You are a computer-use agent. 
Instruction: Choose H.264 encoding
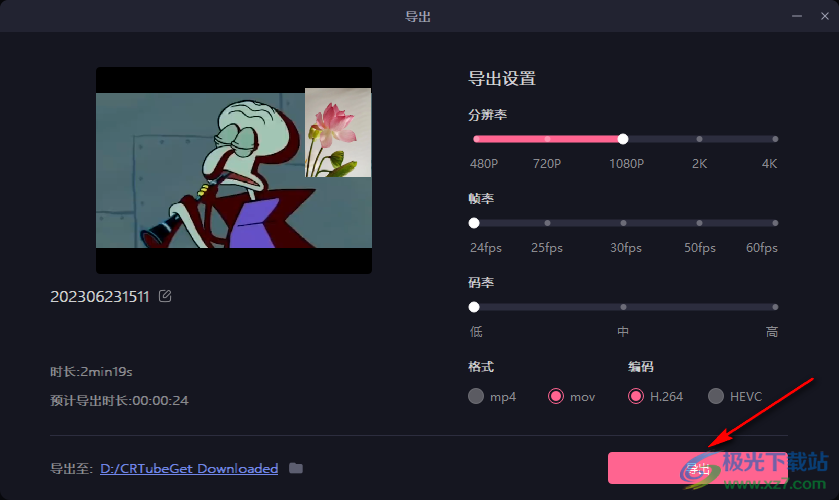(x=636, y=396)
